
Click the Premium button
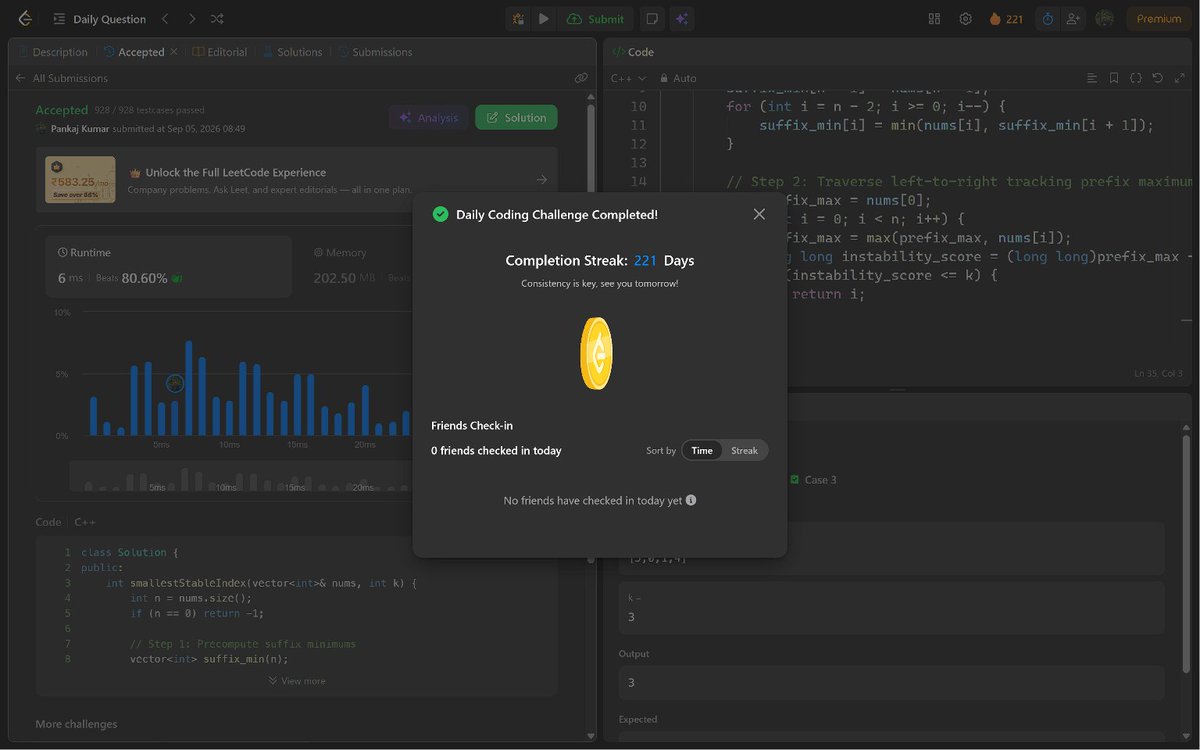tap(1159, 19)
